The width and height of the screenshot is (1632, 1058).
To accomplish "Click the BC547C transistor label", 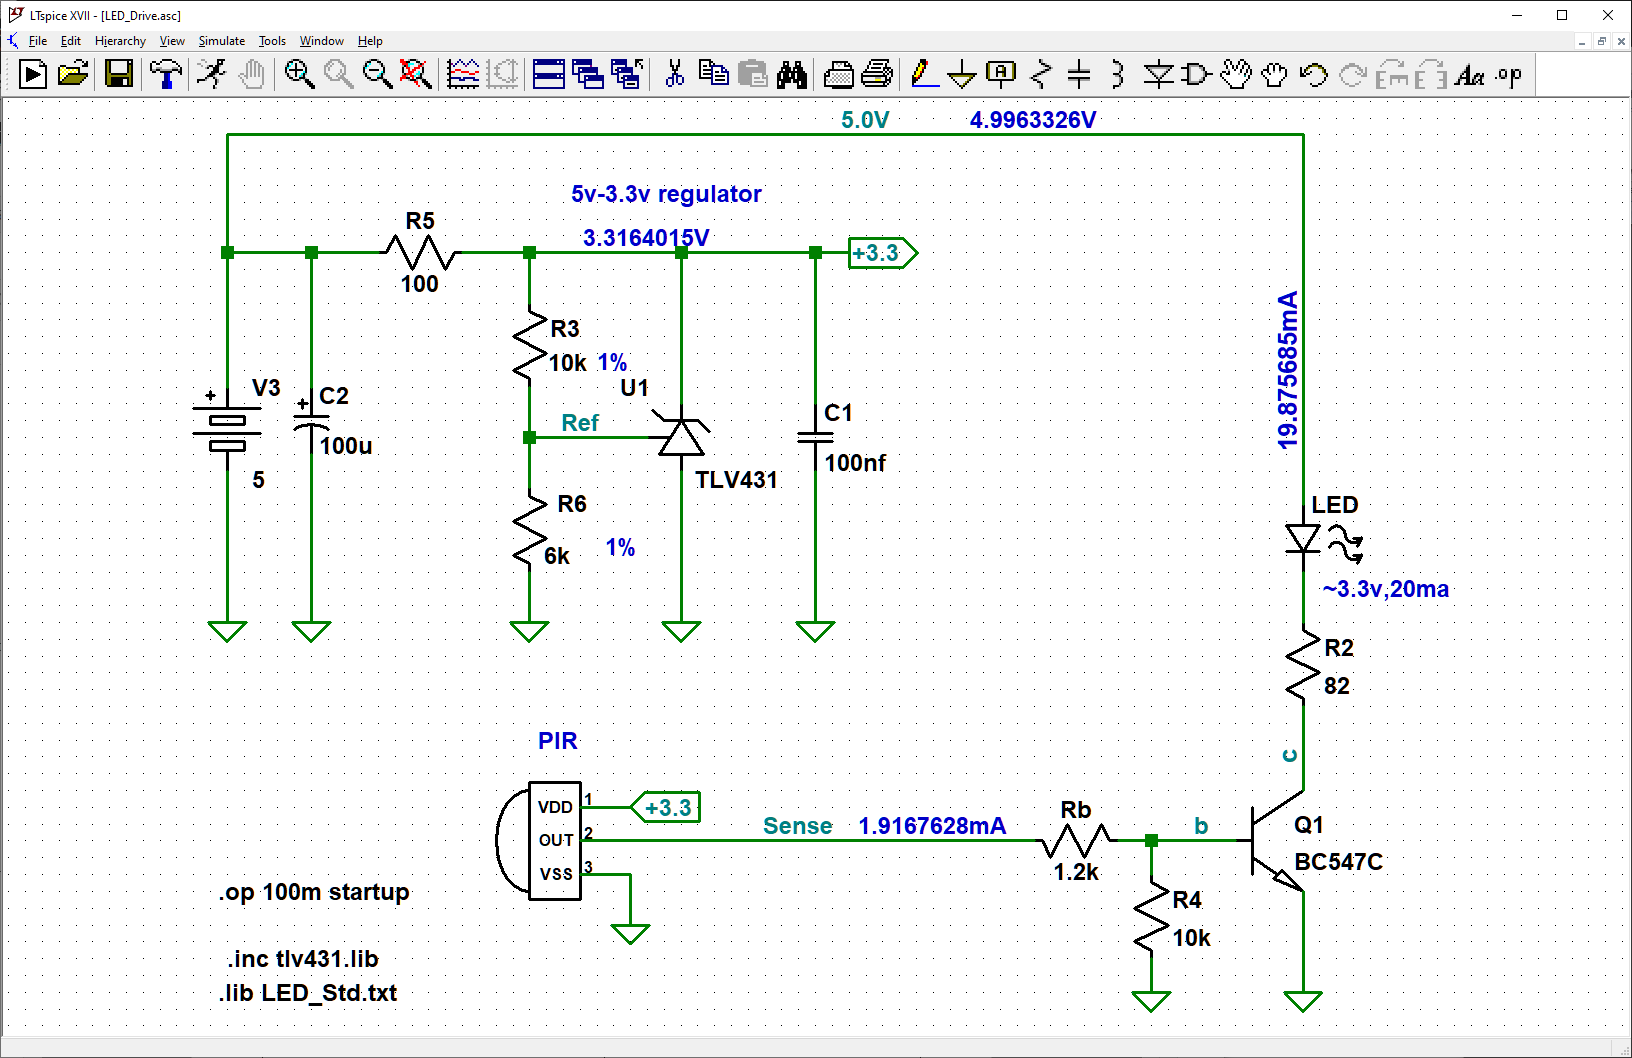I will pos(1338,862).
